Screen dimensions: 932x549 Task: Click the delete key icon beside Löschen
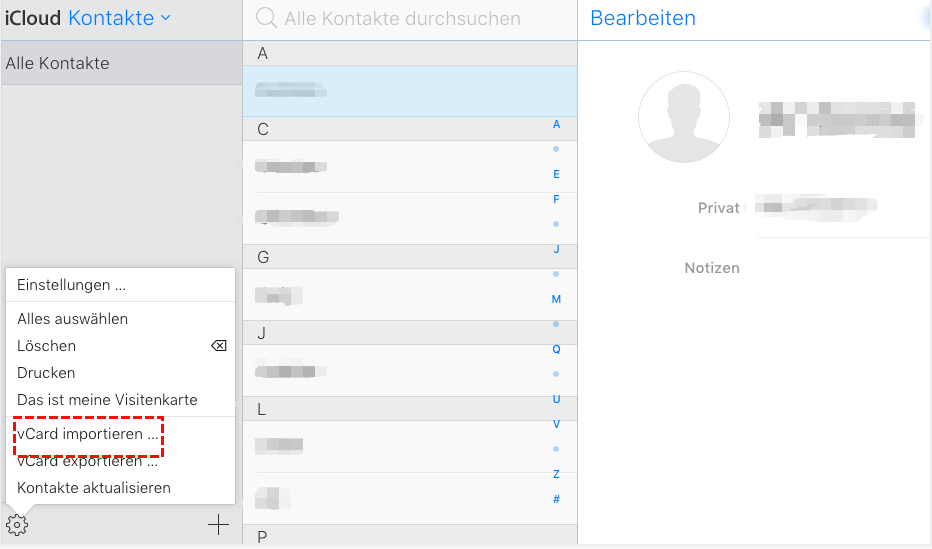(218, 346)
